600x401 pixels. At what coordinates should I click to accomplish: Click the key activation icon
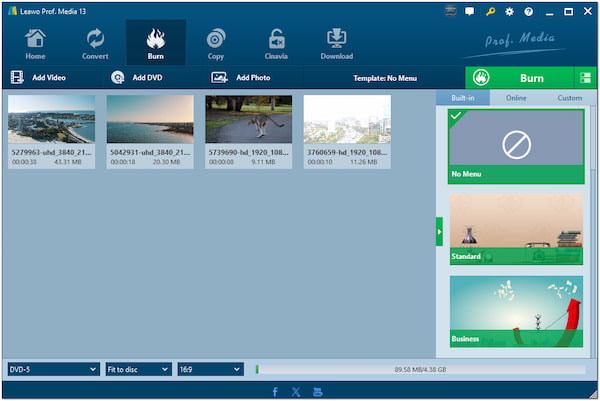(490, 11)
